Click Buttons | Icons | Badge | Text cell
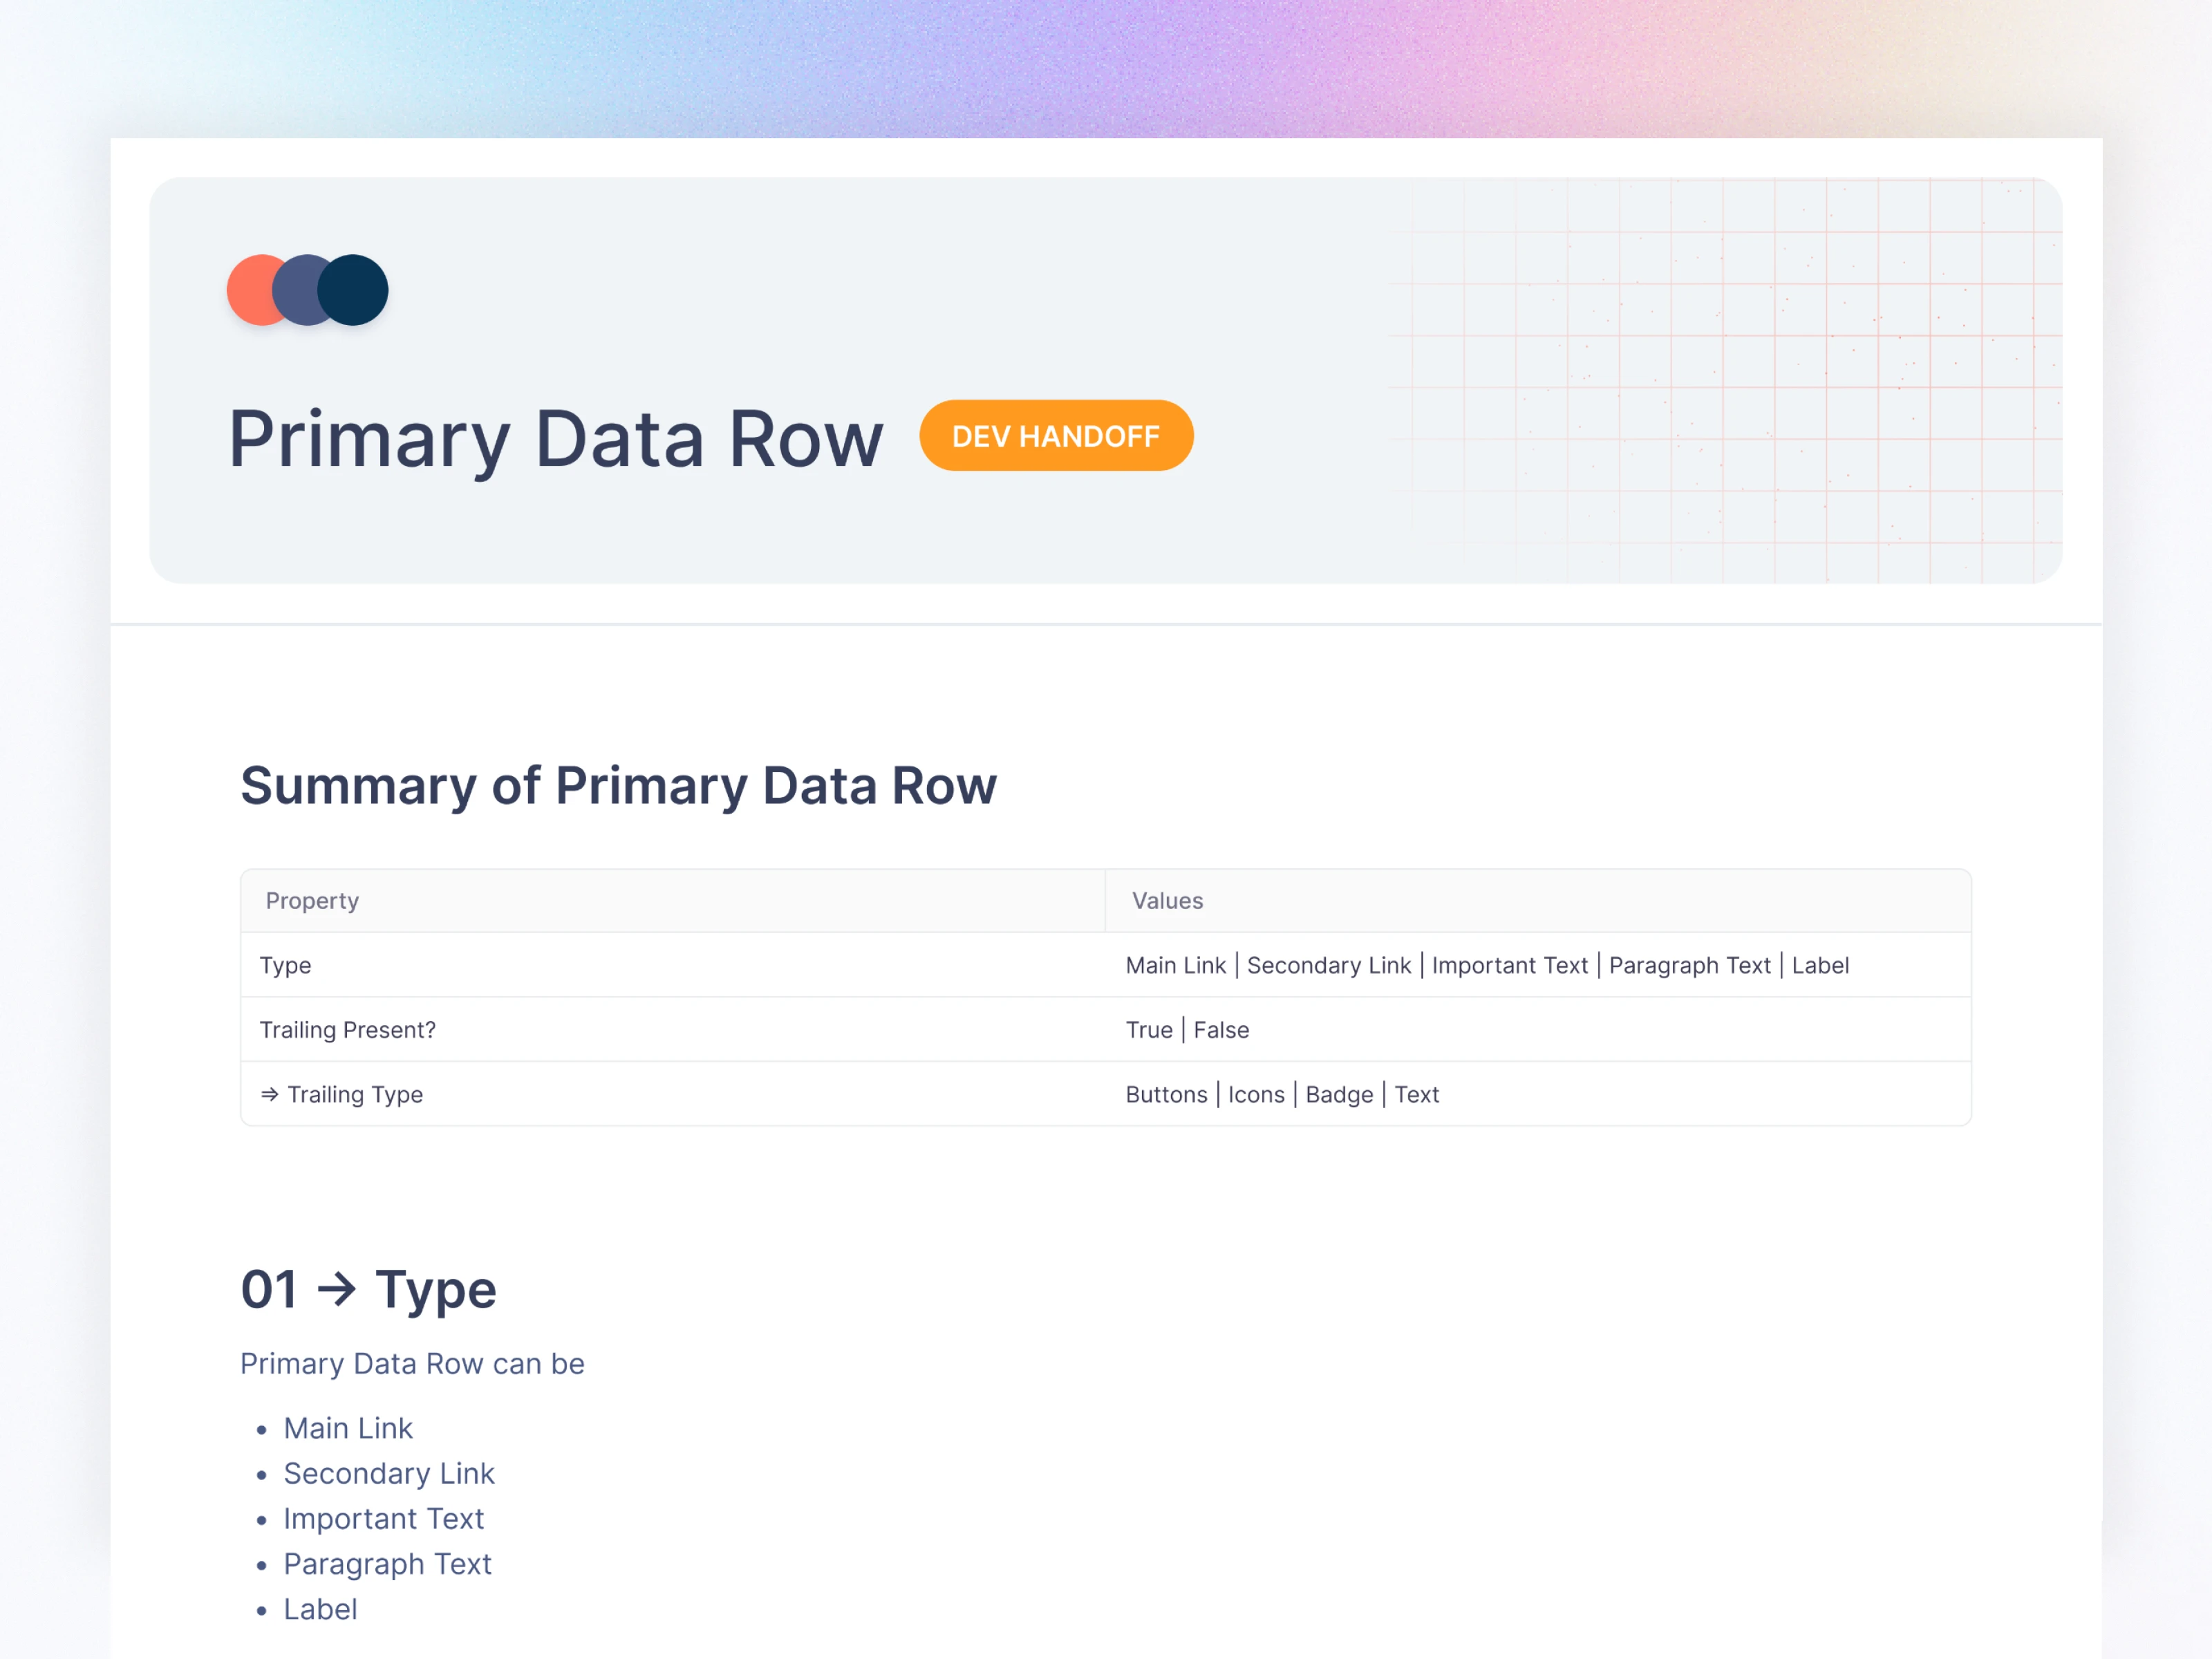 [1282, 1095]
